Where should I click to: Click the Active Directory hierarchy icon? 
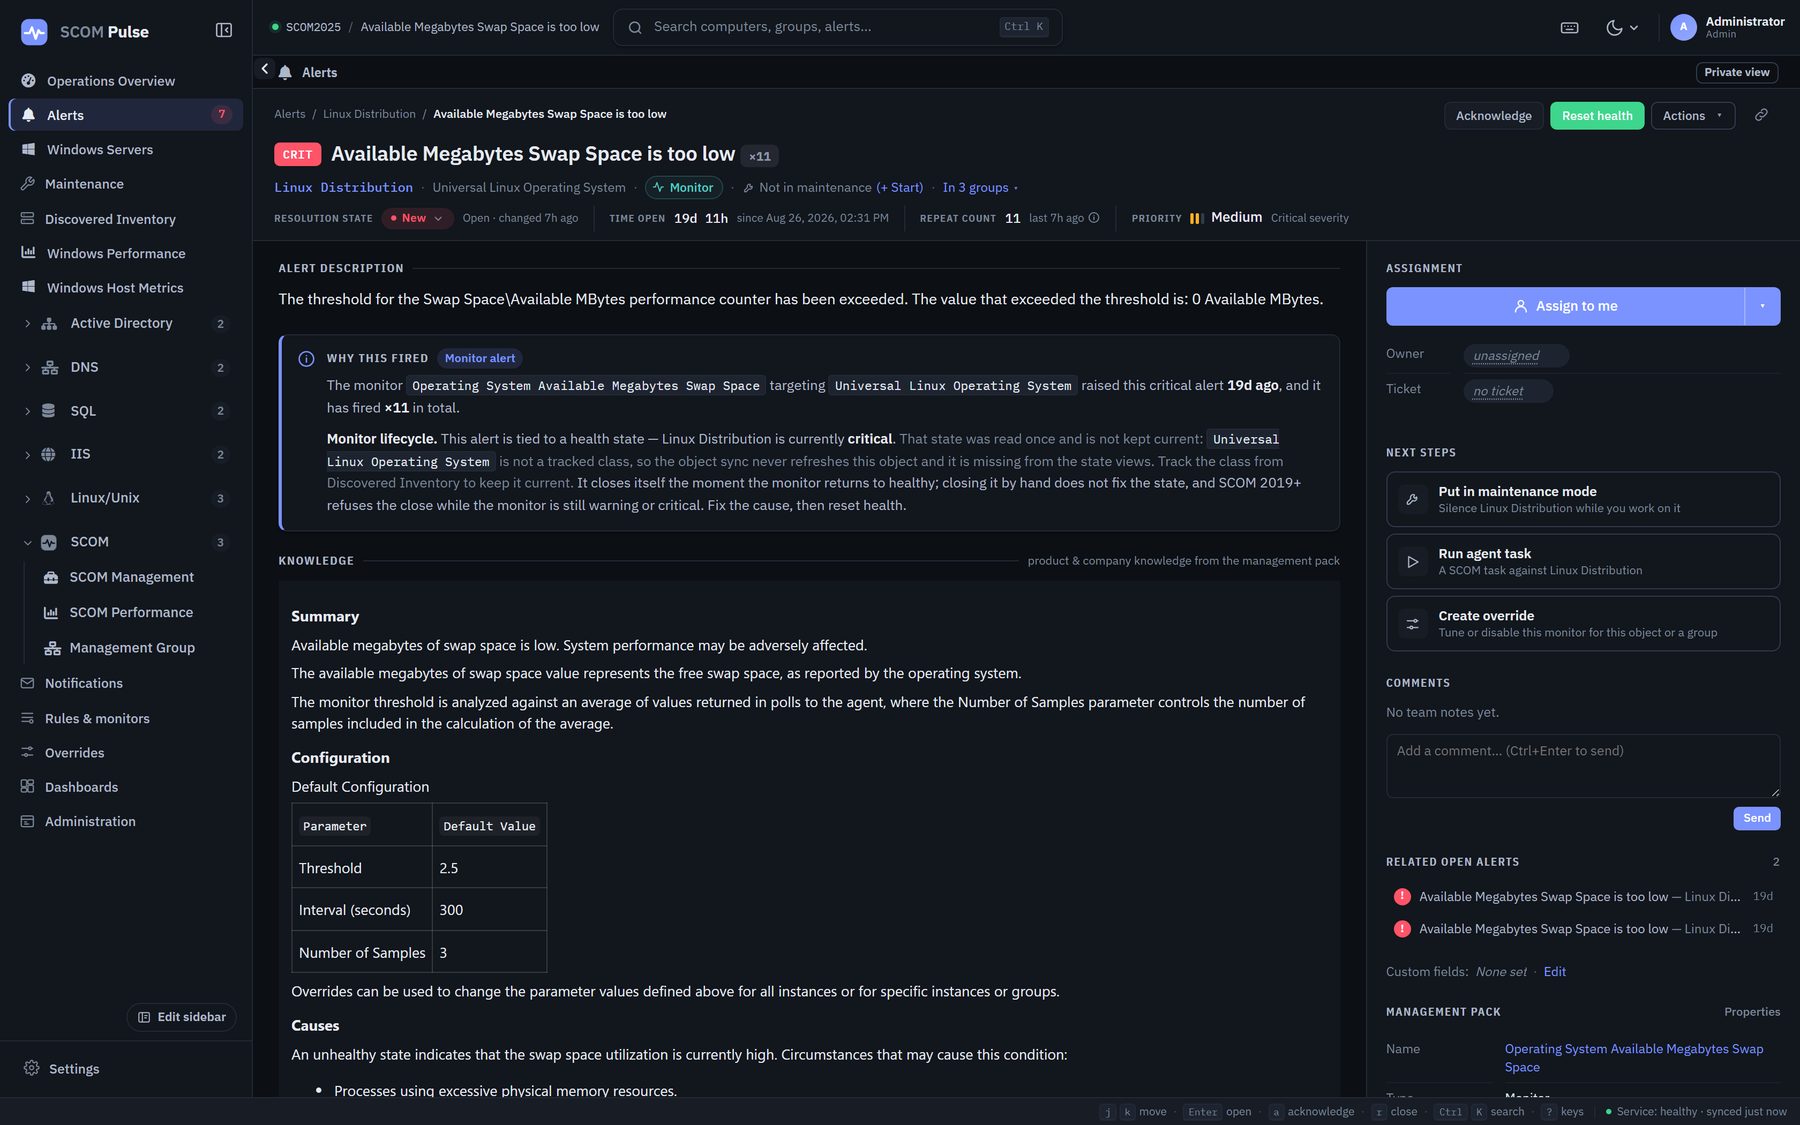click(49, 324)
